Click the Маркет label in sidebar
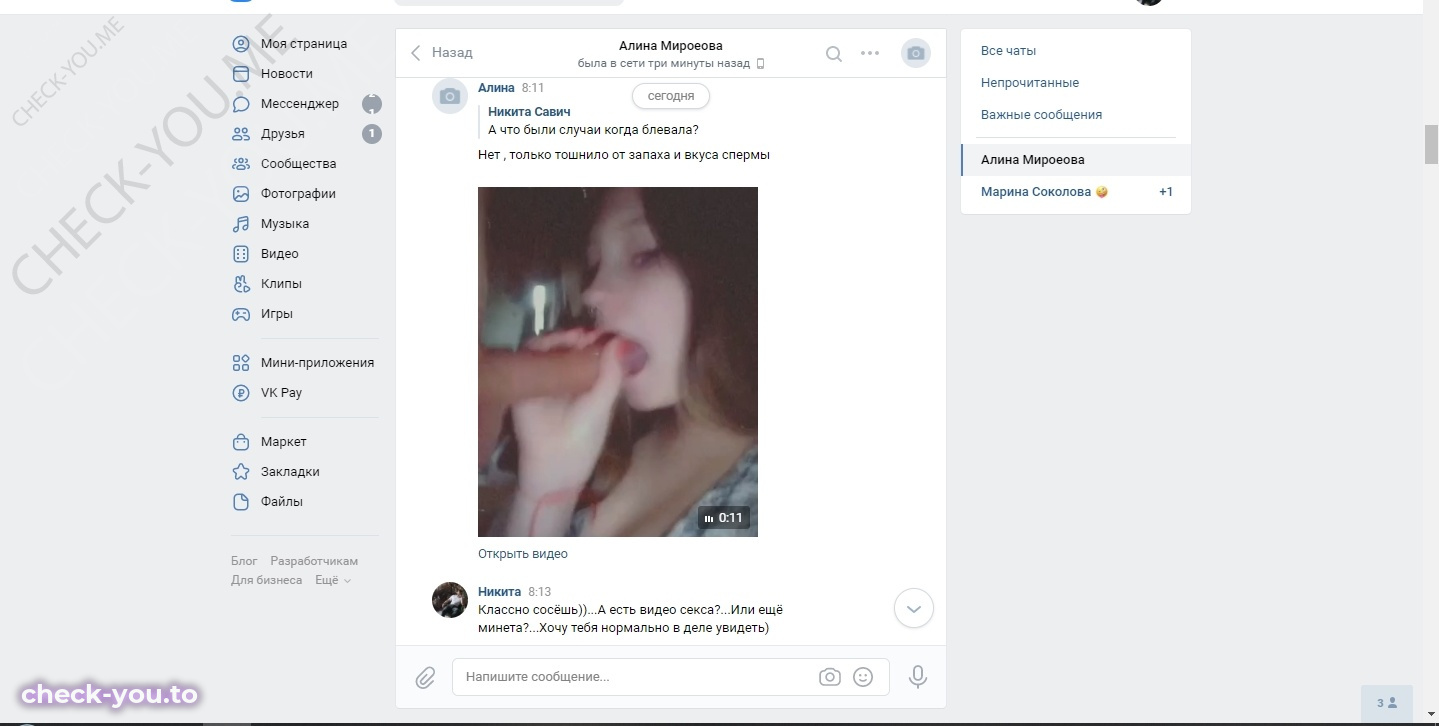Screen dimensions: 1439x726 pos(284,442)
